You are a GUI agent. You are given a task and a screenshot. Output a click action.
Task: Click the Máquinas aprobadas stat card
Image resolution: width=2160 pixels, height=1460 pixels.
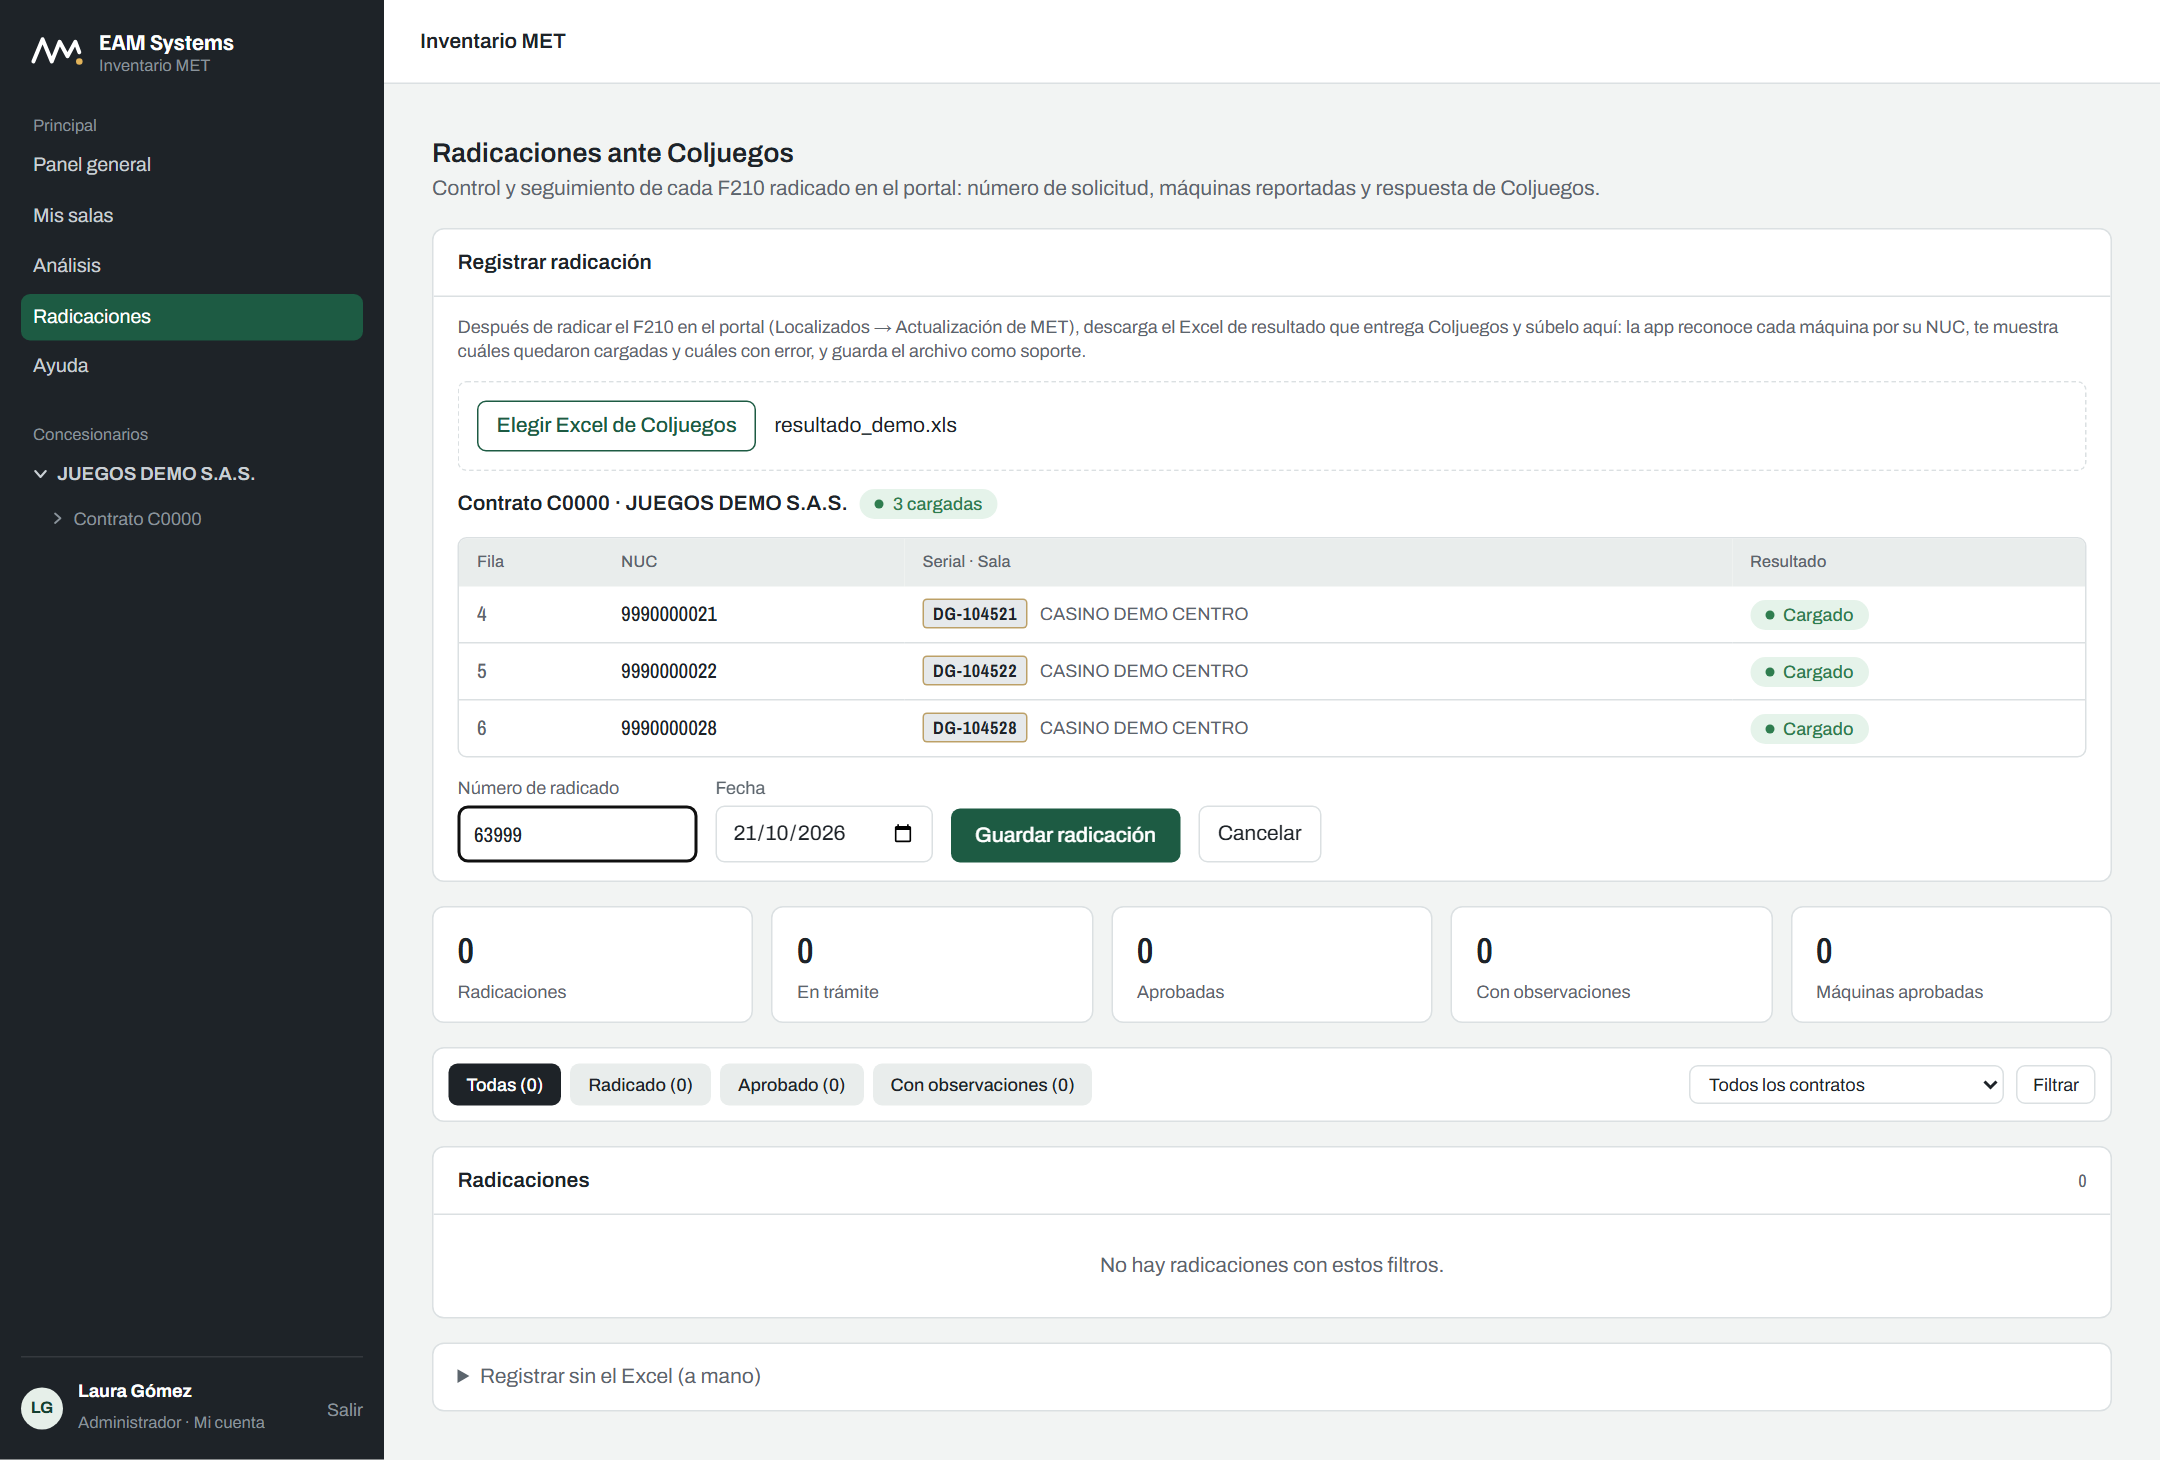(1951, 965)
